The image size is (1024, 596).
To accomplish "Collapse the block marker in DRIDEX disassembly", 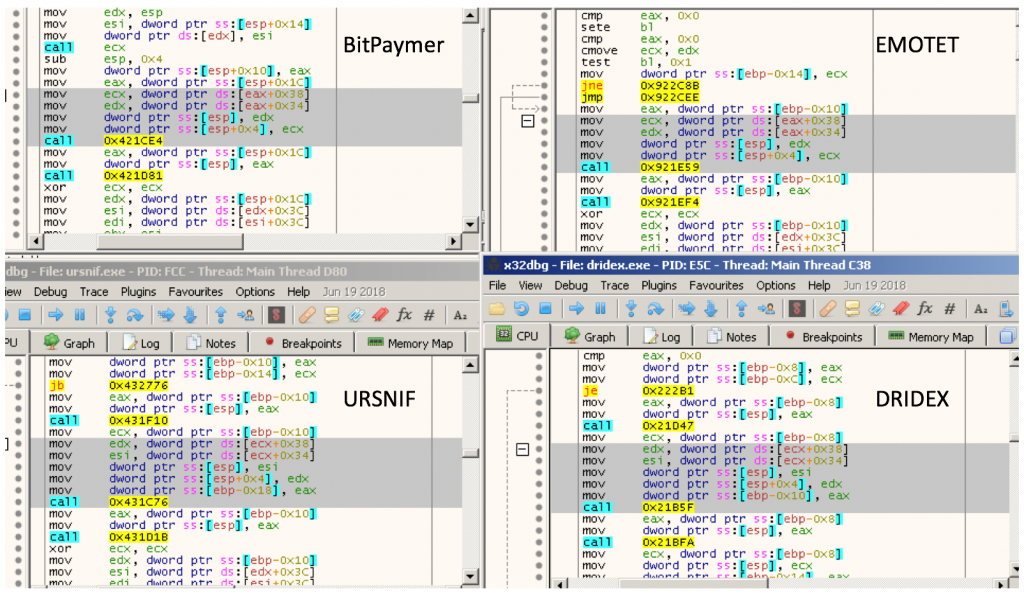I will [521, 450].
